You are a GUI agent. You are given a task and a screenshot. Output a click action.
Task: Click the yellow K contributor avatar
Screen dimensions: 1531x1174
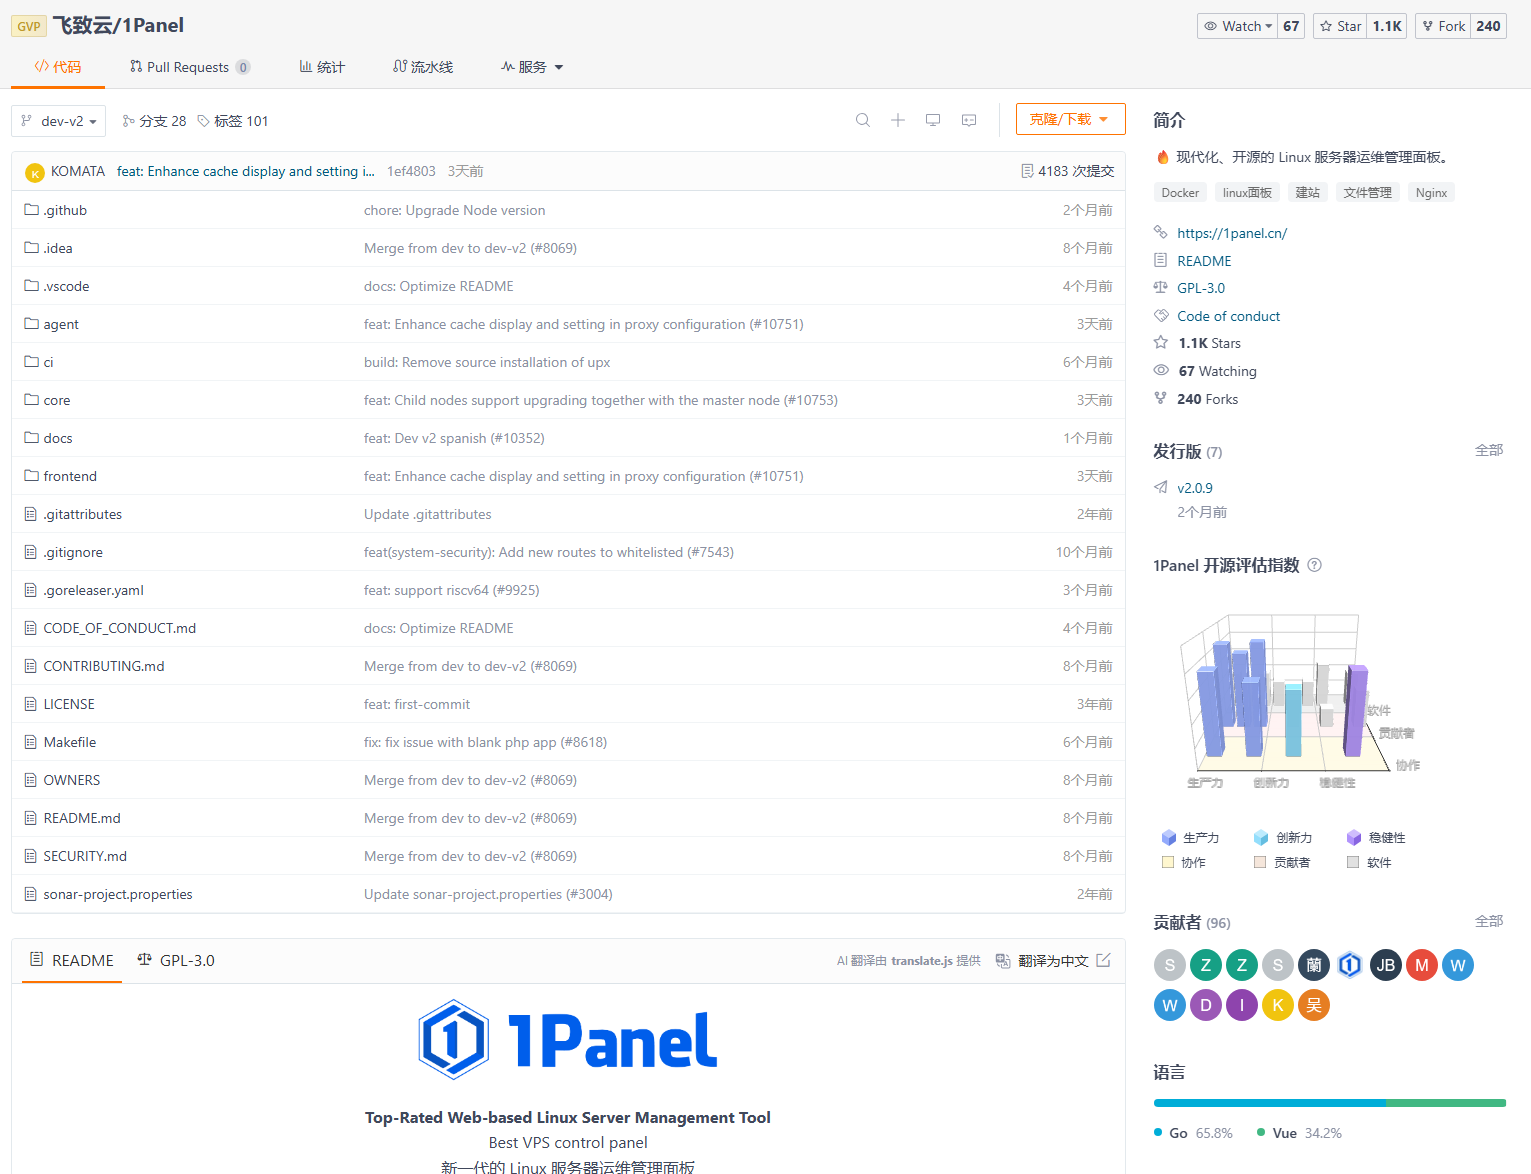(1278, 1005)
